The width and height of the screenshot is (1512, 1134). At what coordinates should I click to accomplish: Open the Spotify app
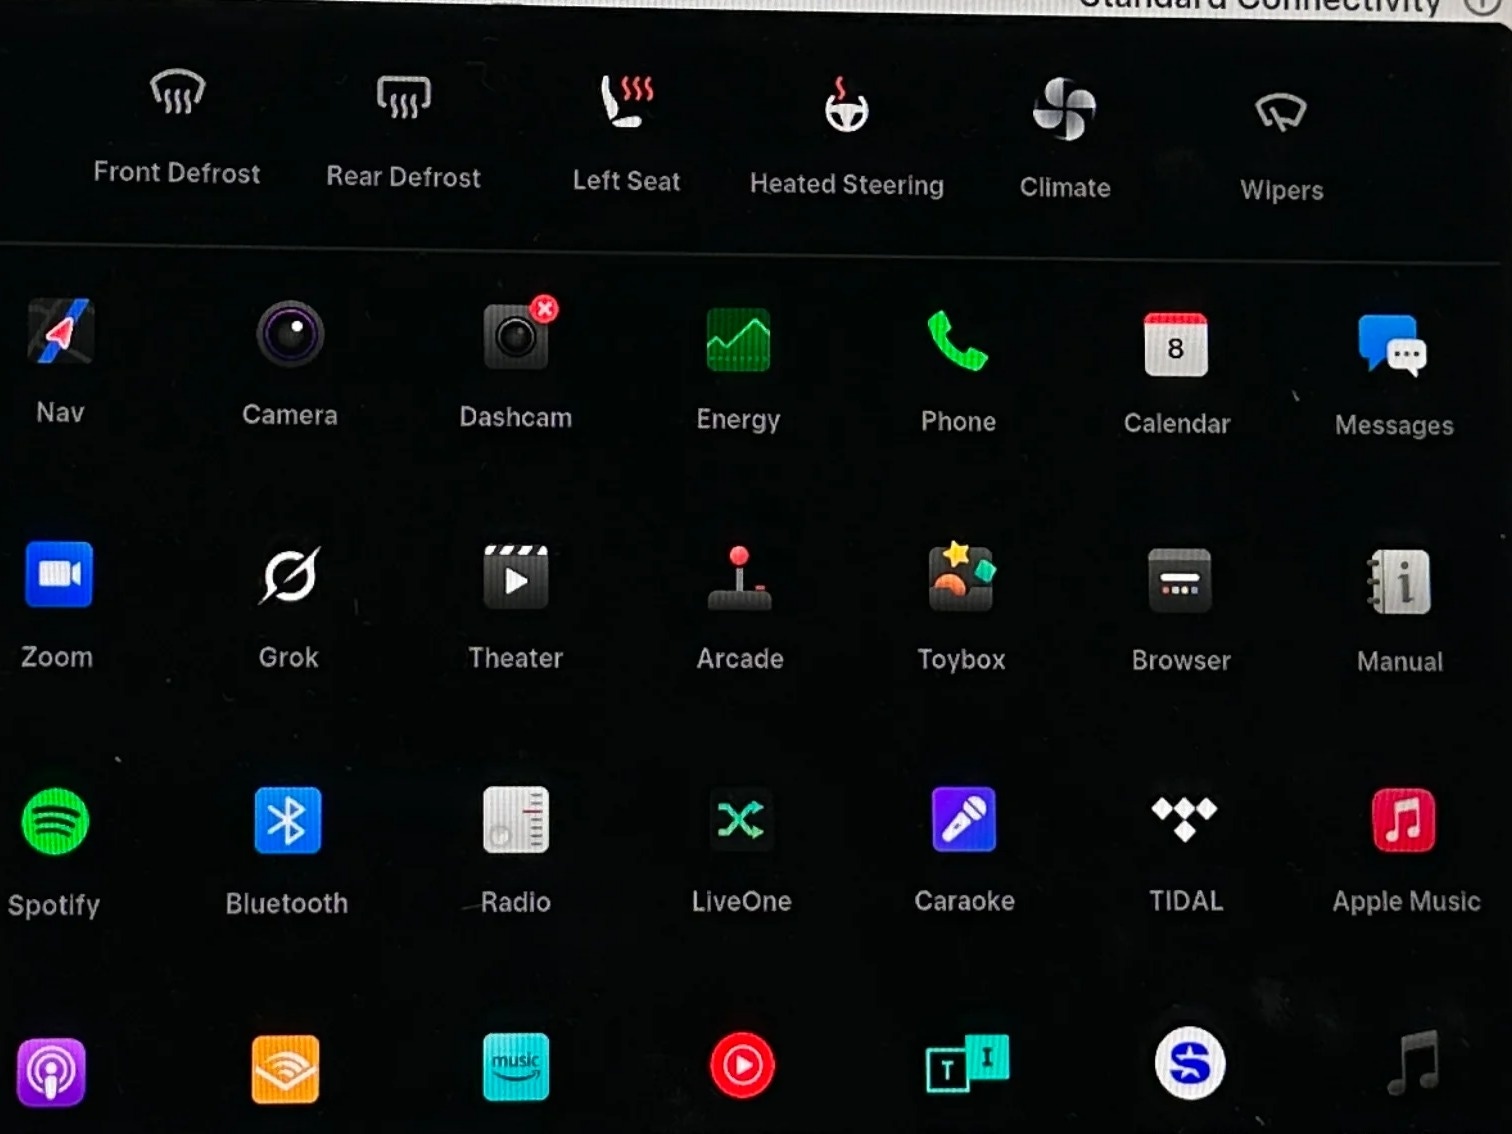[55, 822]
